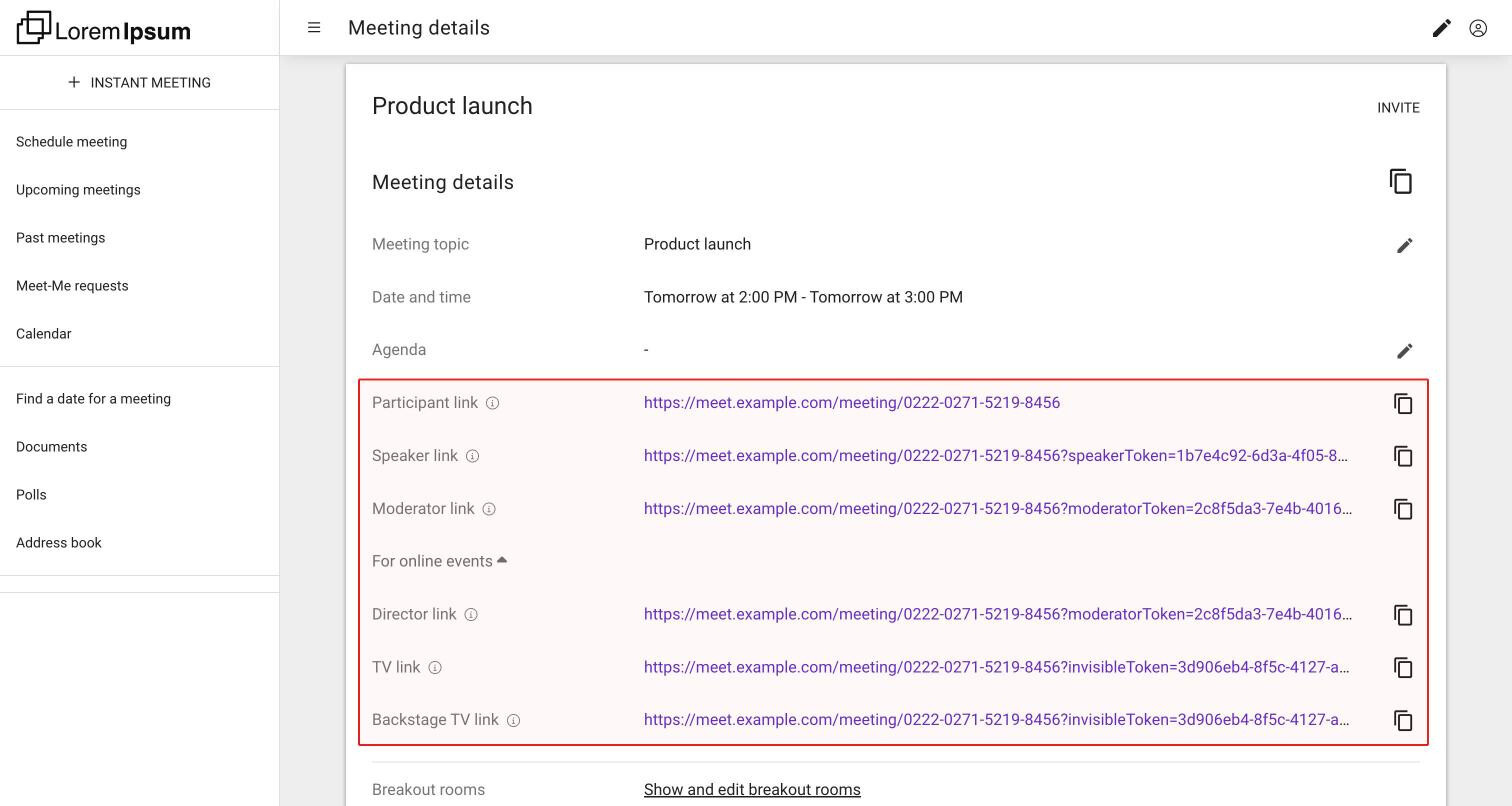
Task: Show info for TV link
Action: point(435,668)
